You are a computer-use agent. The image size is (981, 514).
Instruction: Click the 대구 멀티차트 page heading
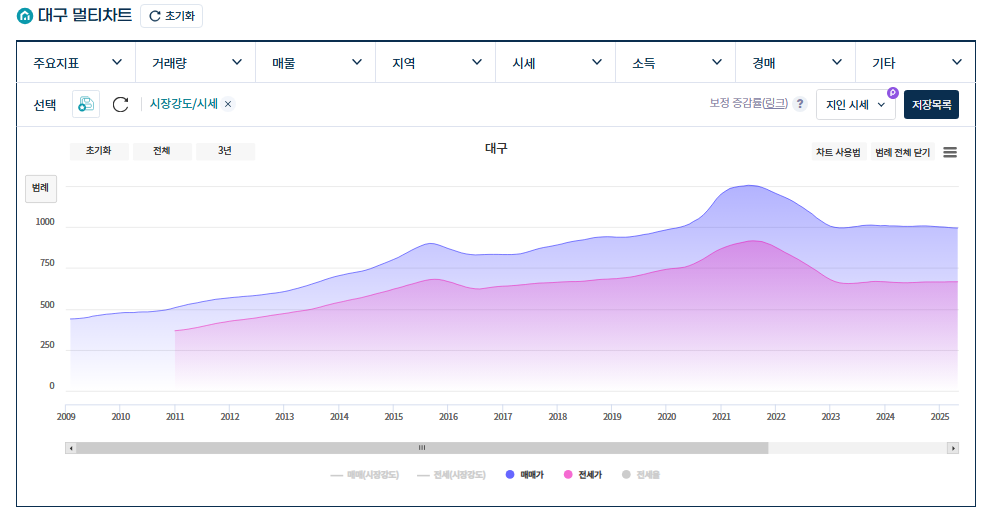pos(84,15)
